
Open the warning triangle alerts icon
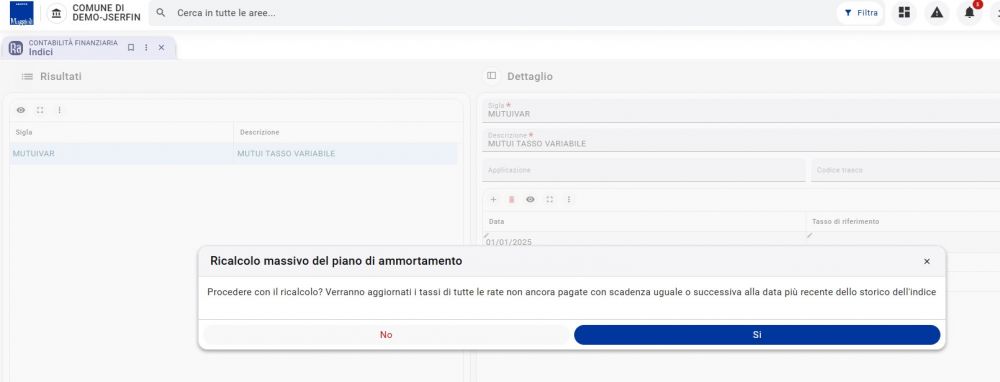[936, 13]
